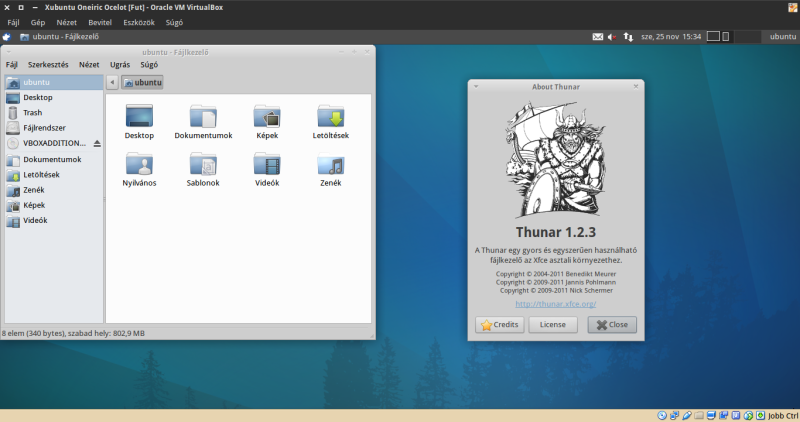Open Zenék bookmark in the sidebar
The image size is (800, 422).
[54, 190]
